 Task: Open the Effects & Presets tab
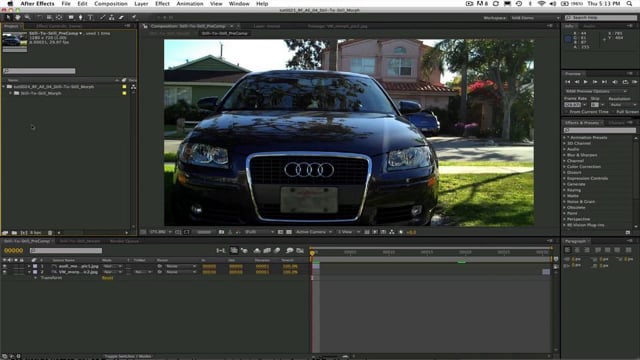click(582, 122)
